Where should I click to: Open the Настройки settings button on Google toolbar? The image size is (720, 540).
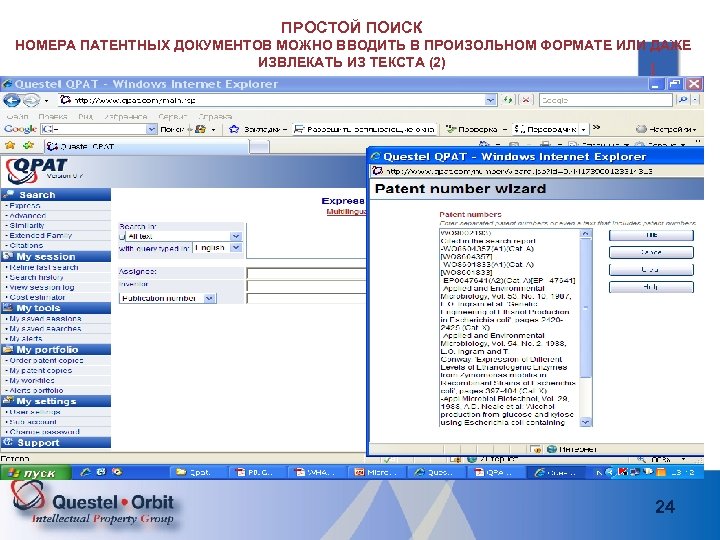pos(666,129)
